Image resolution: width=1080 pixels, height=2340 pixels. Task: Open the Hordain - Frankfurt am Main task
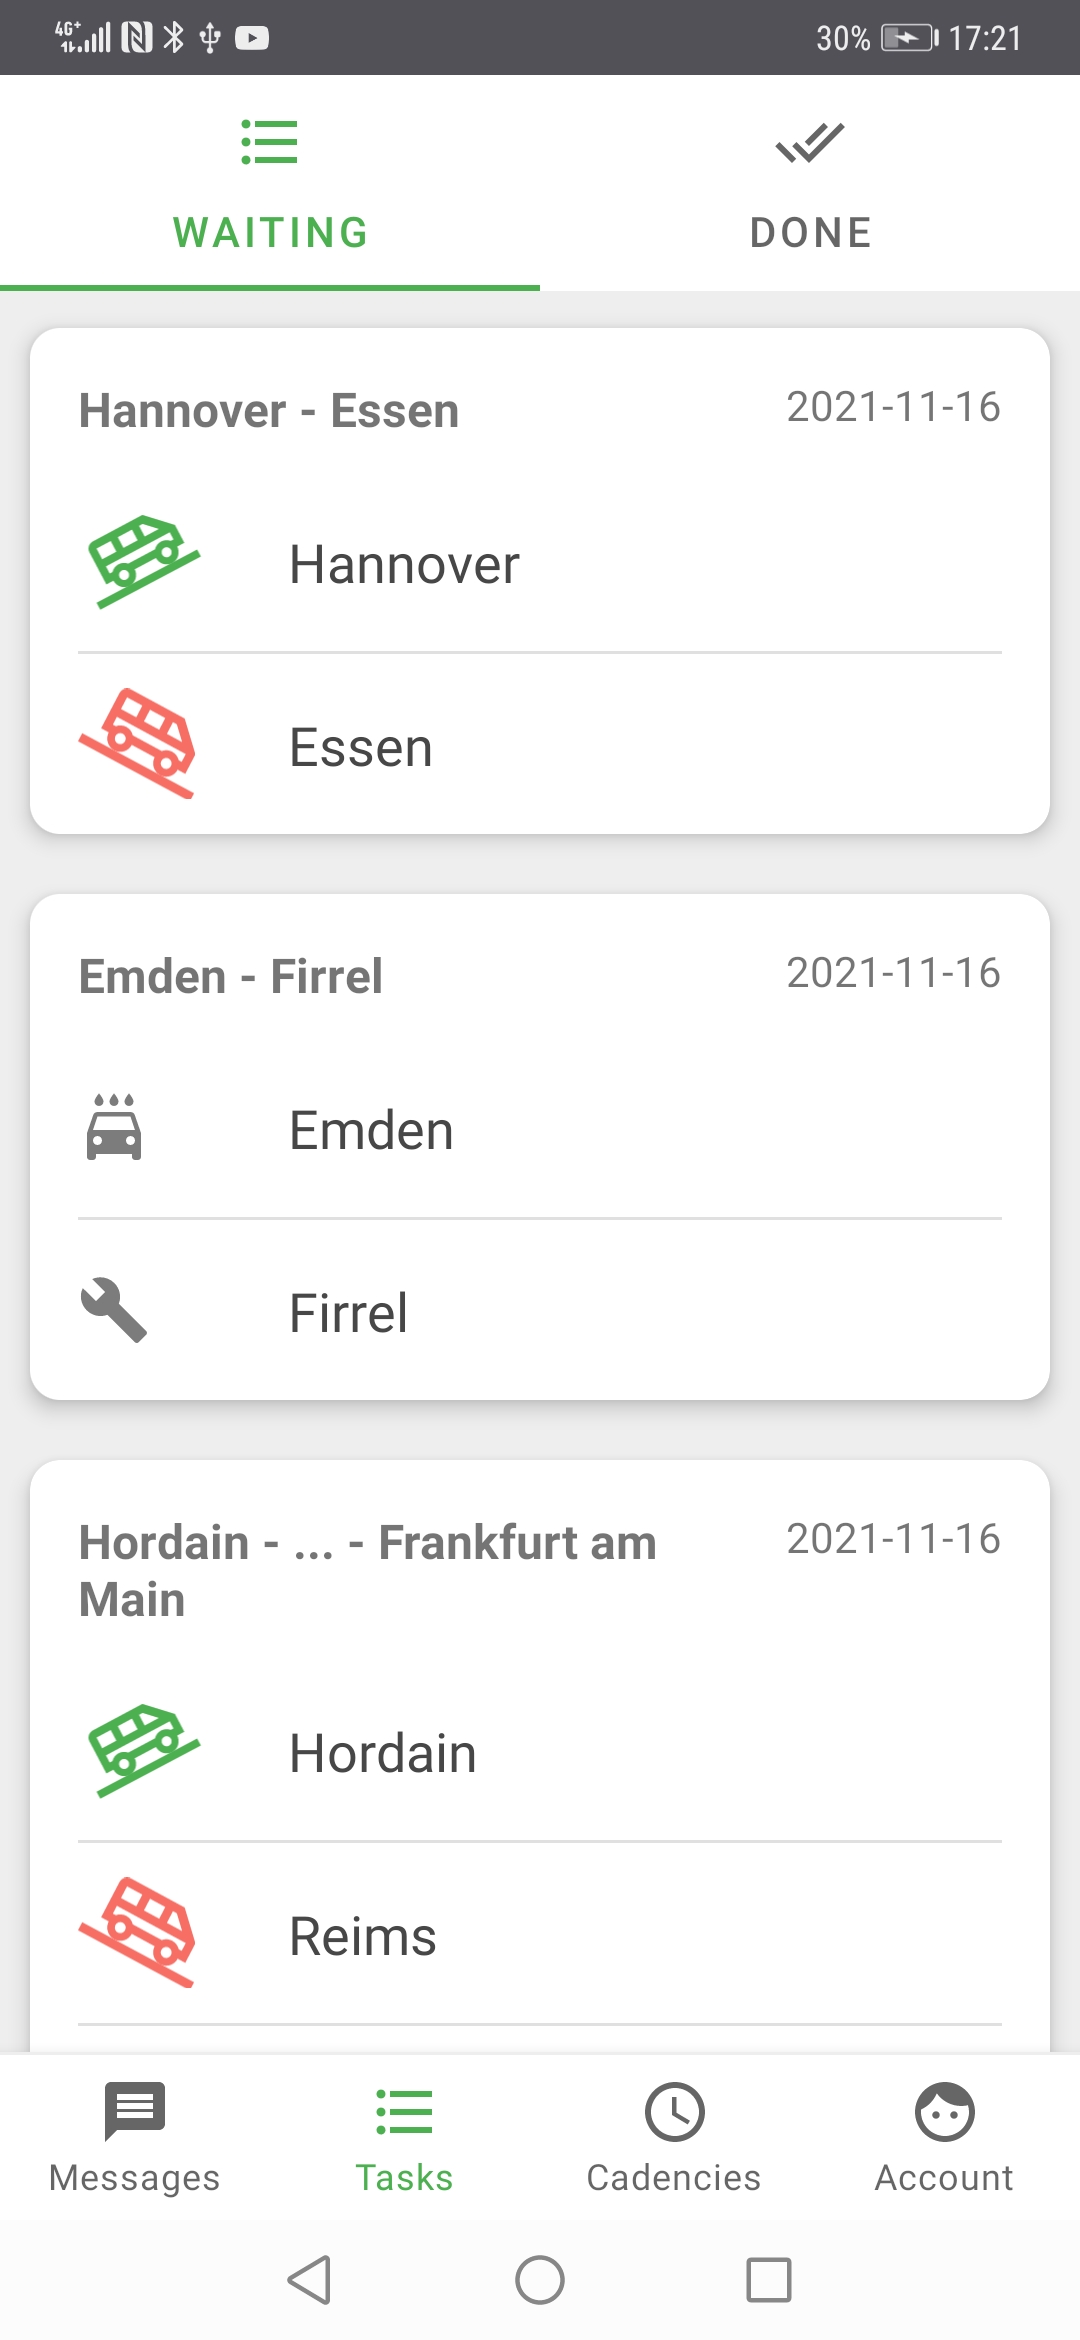[368, 1570]
